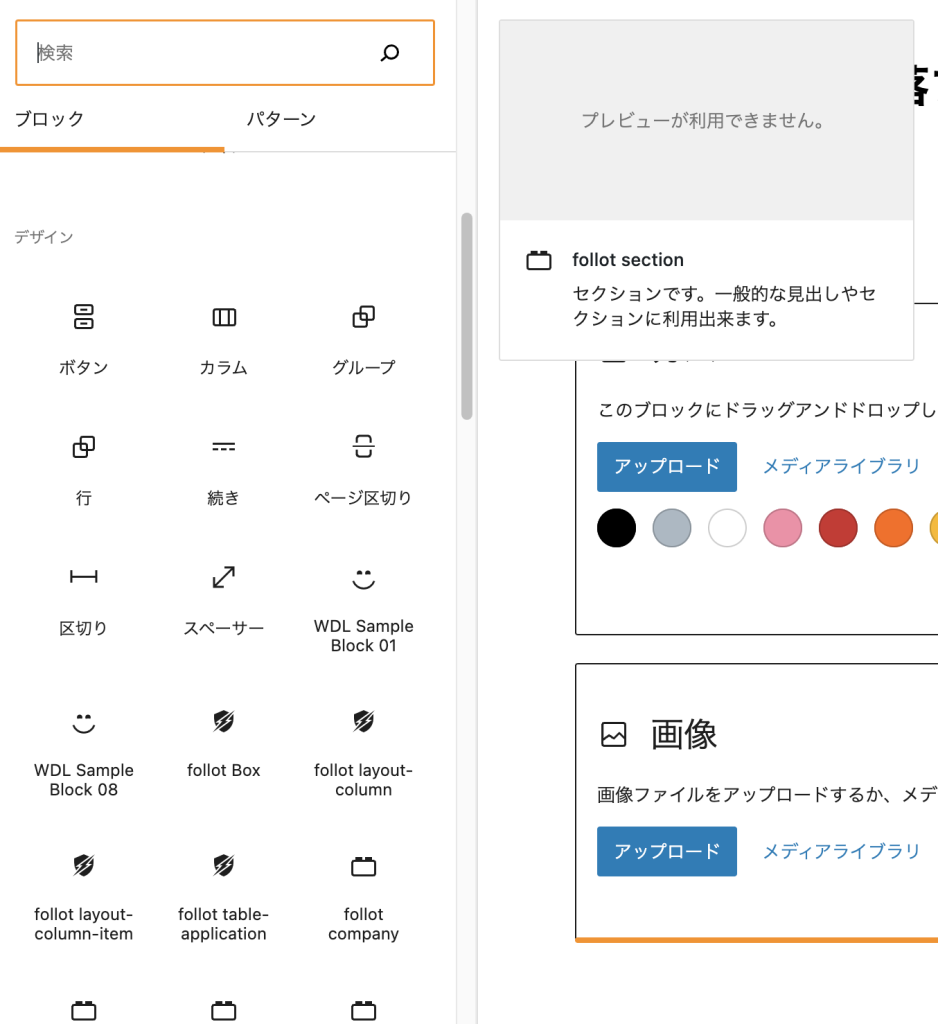The width and height of the screenshot is (938, 1024).
Task: Pick the black color swatch
Action: point(616,528)
